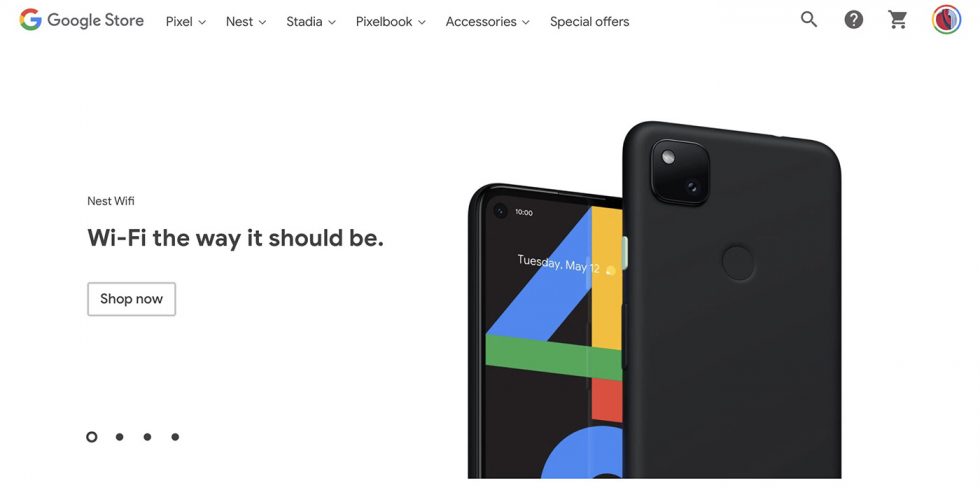Switch to the third carousel slide dot
The height and width of the screenshot is (488, 980).
point(147,437)
